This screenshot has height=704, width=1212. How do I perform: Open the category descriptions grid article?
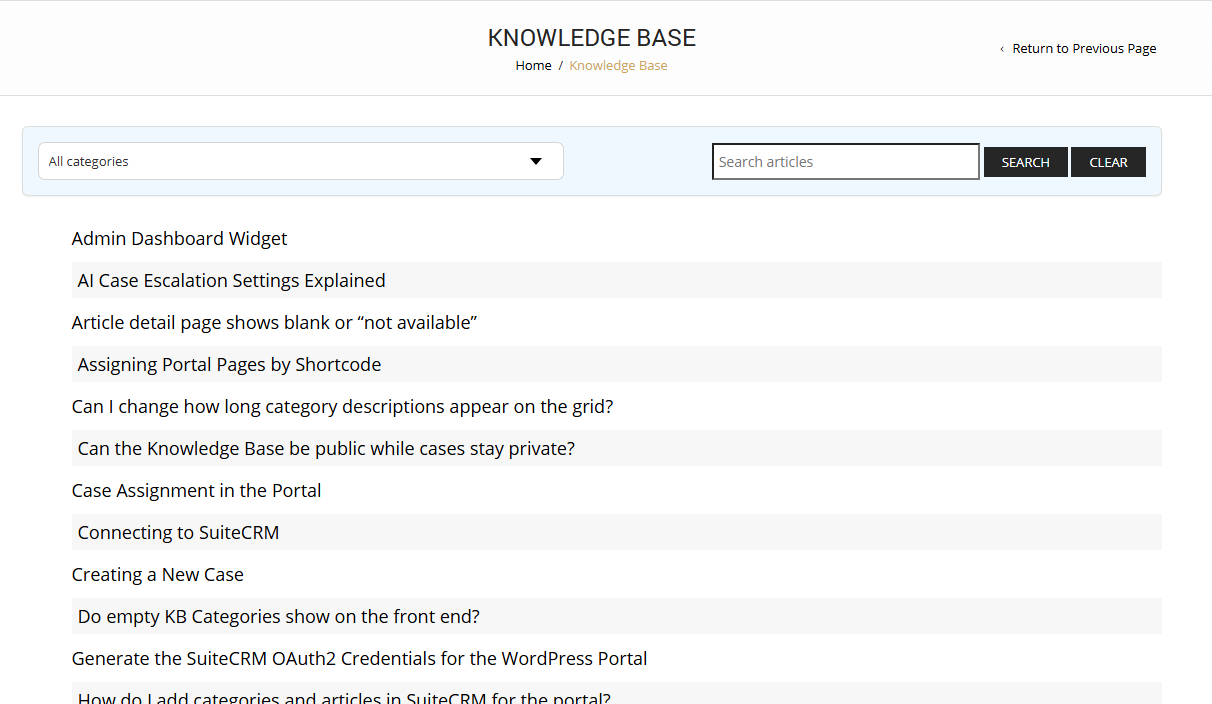342,406
